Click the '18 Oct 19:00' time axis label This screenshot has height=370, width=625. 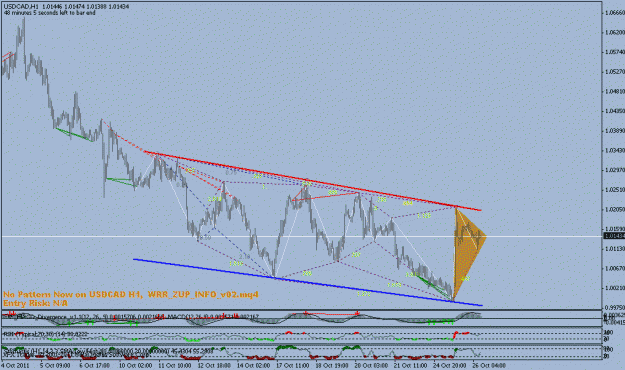coord(332,365)
